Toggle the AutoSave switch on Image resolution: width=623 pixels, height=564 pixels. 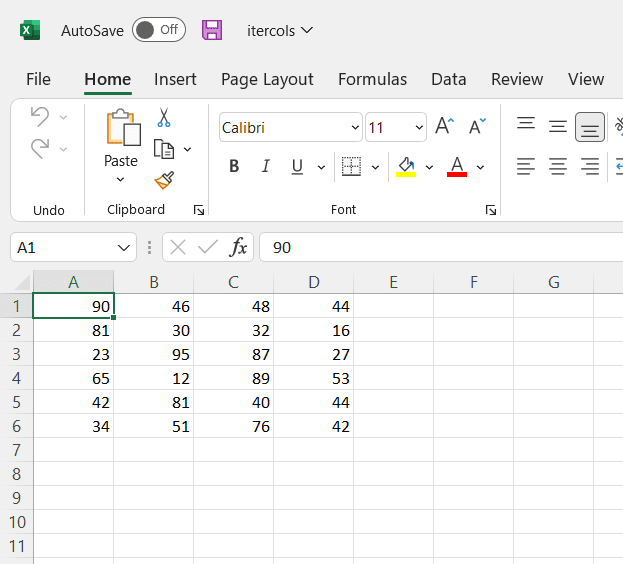[x=158, y=30]
